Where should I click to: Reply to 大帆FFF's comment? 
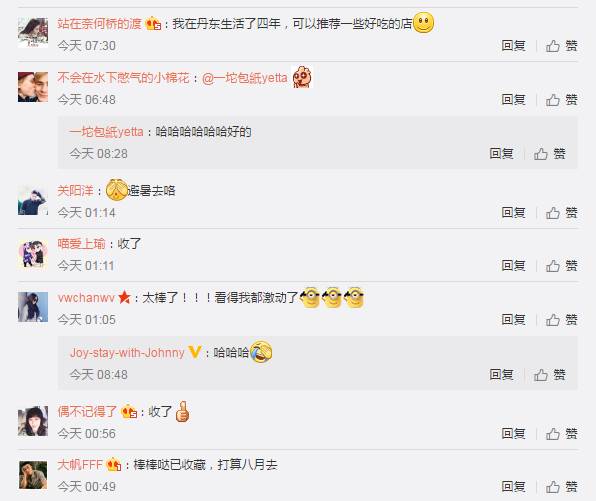[513, 487]
